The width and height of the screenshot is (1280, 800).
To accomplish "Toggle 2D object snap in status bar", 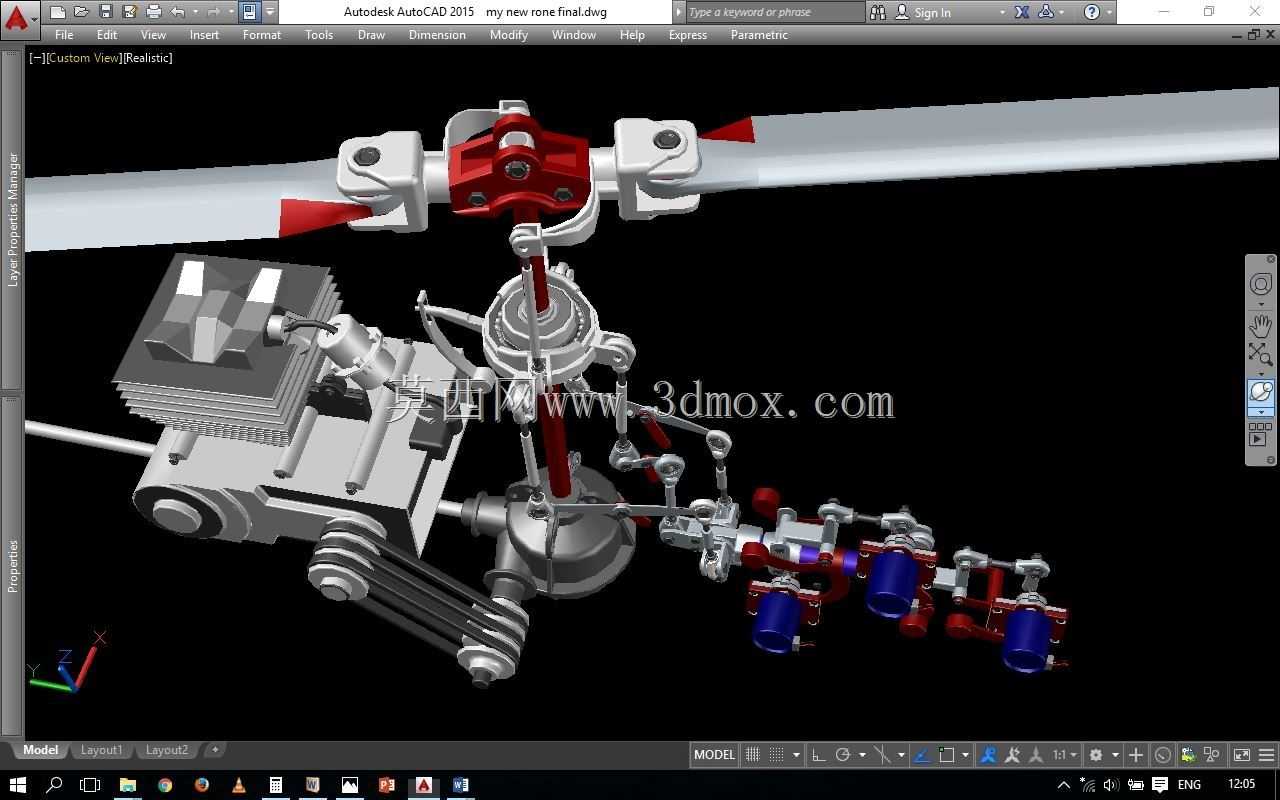I will [947, 755].
